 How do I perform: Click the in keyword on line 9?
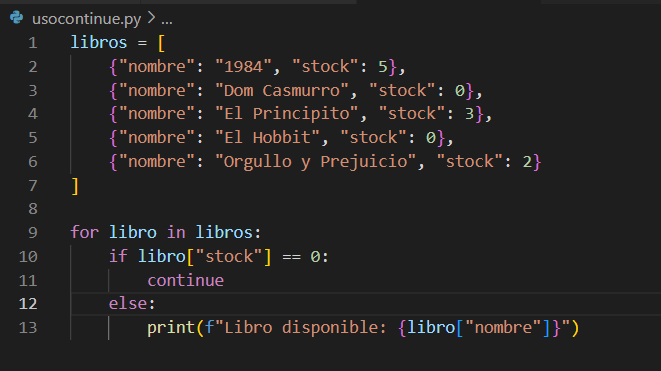click(x=176, y=232)
